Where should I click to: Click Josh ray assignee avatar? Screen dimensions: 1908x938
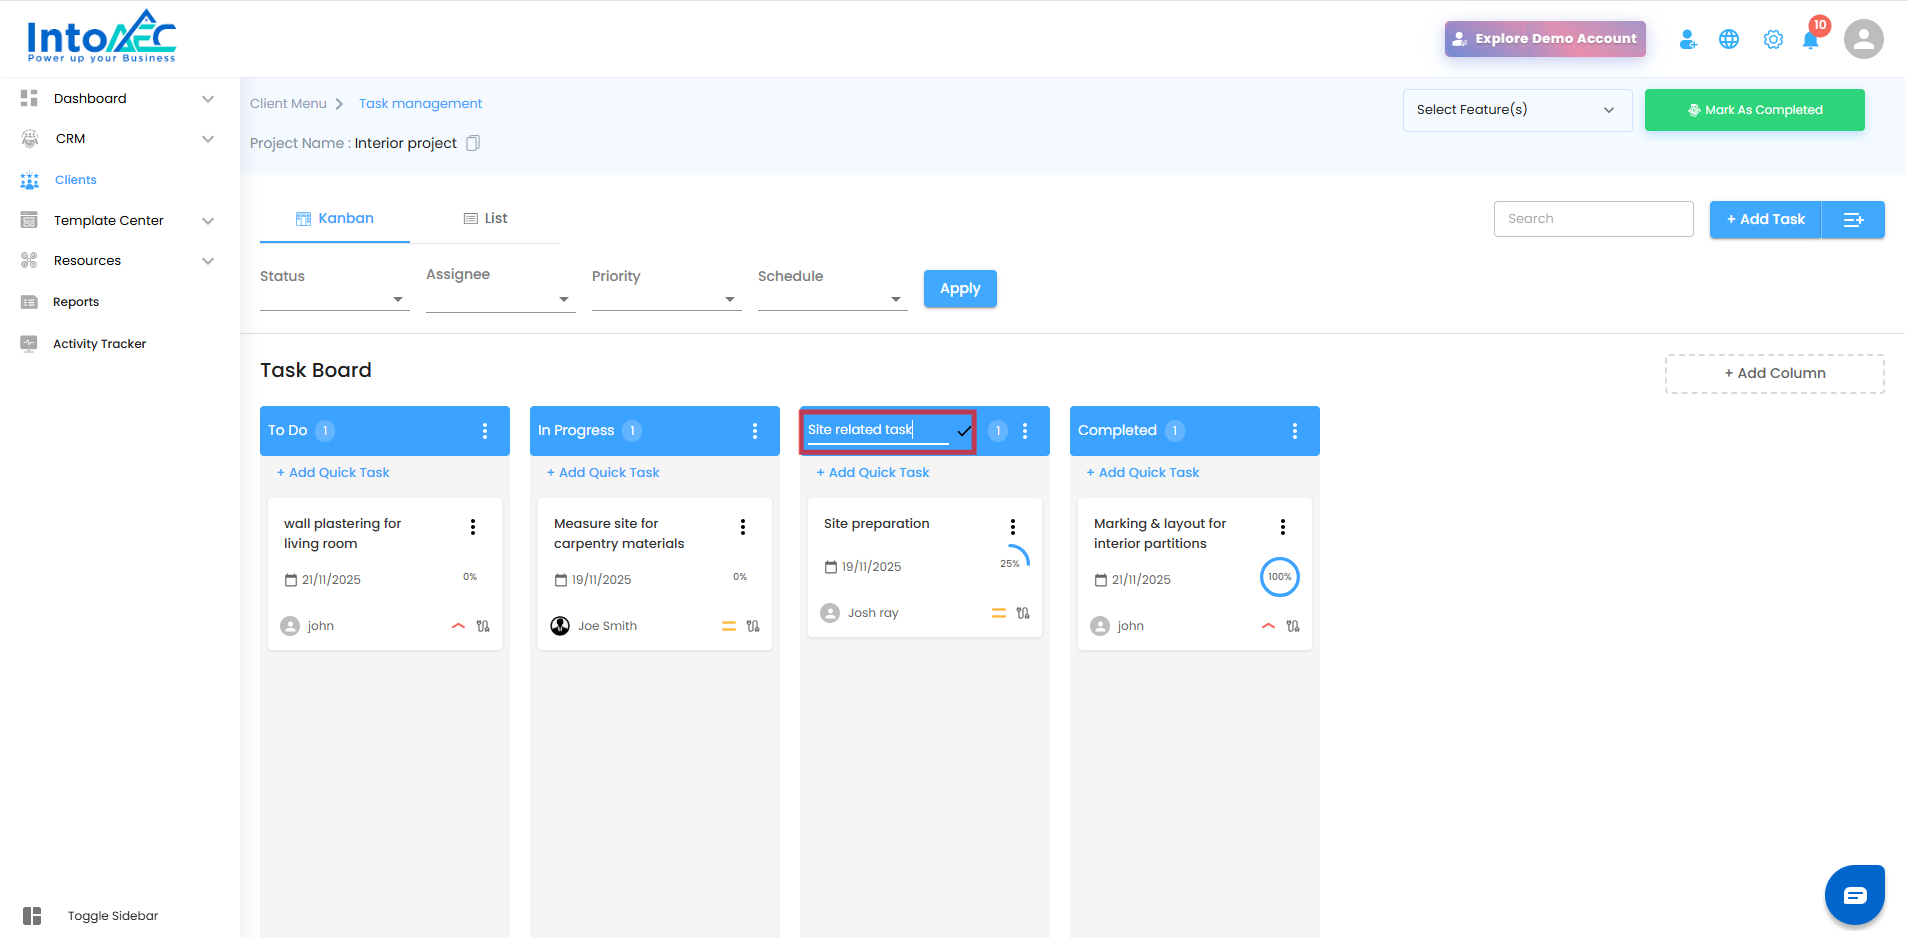pos(830,613)
